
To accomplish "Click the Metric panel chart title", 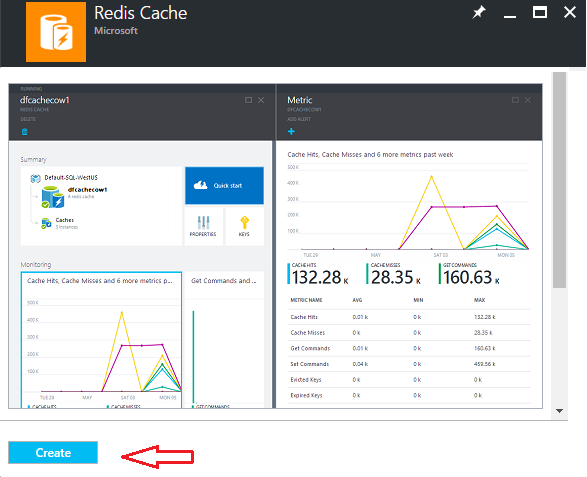I will (370, 155).
